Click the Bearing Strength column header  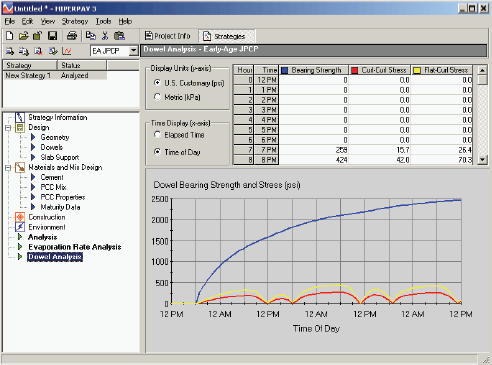pyautogui.click(x=314, y=70)
